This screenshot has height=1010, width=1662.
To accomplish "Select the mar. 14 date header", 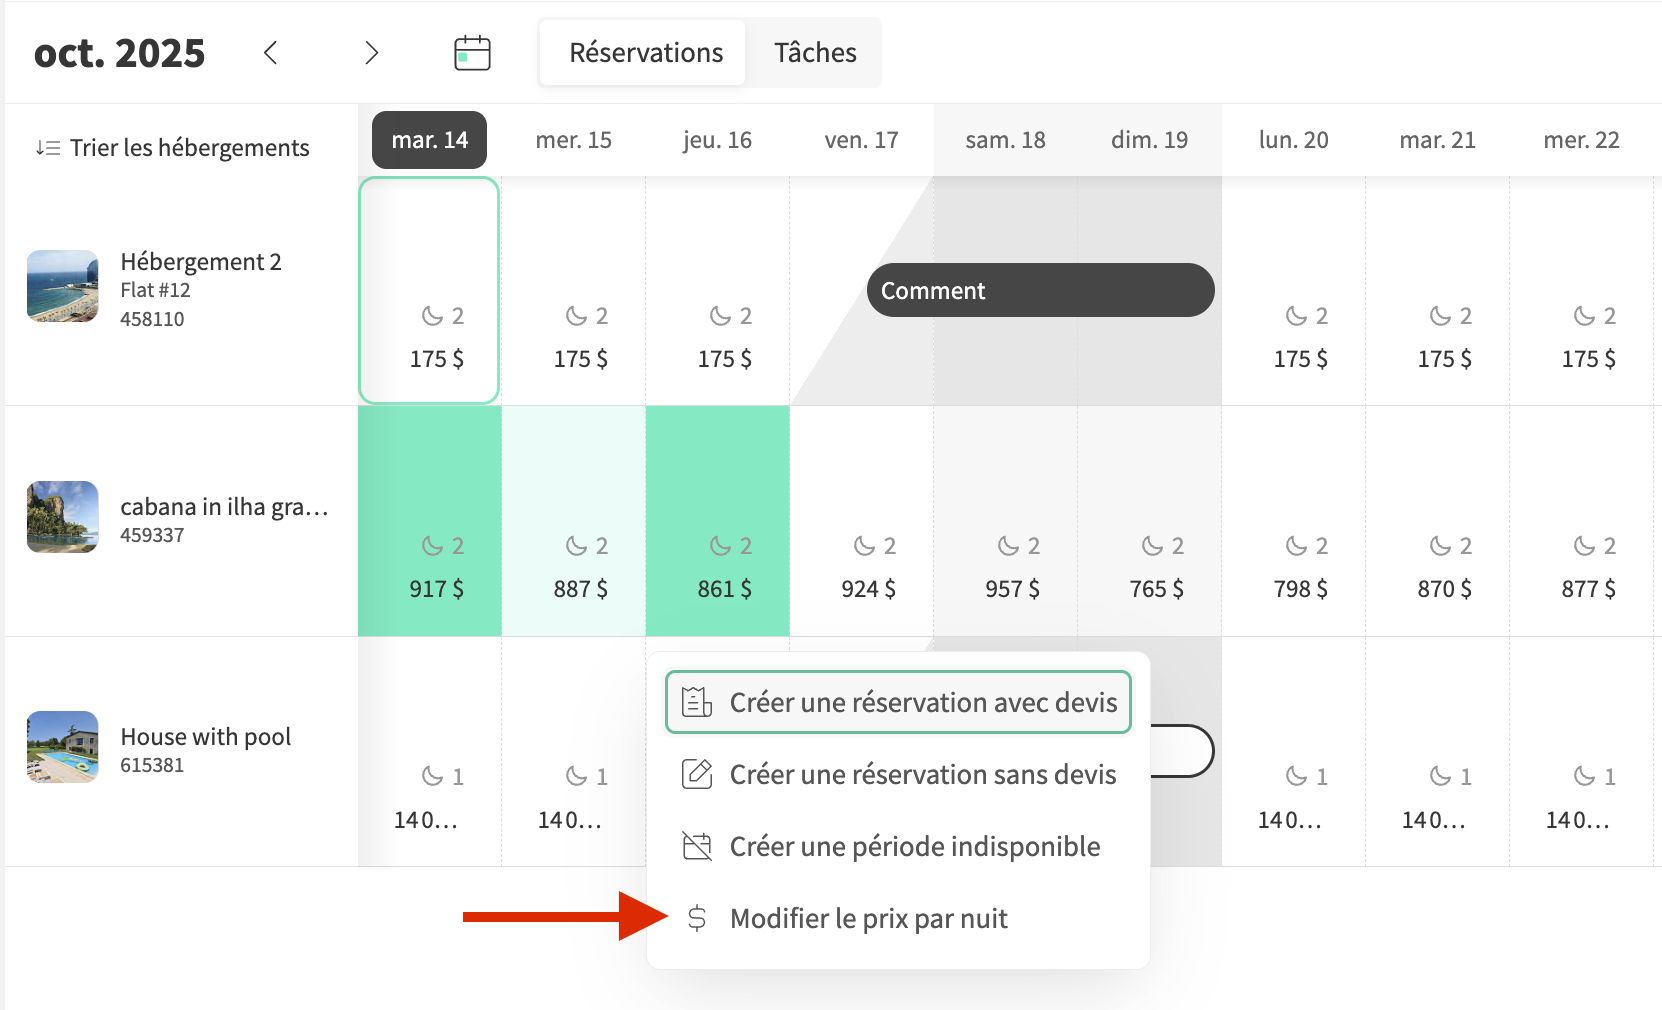I will coord(429,140).
